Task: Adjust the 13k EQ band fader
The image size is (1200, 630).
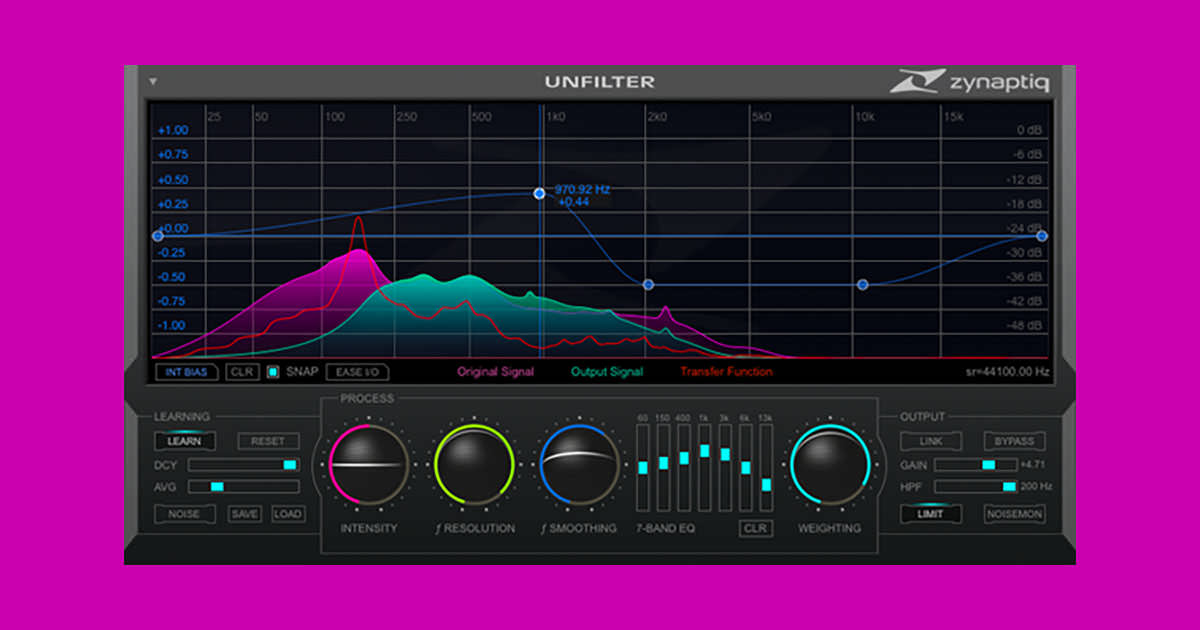Action: point(767,467)
